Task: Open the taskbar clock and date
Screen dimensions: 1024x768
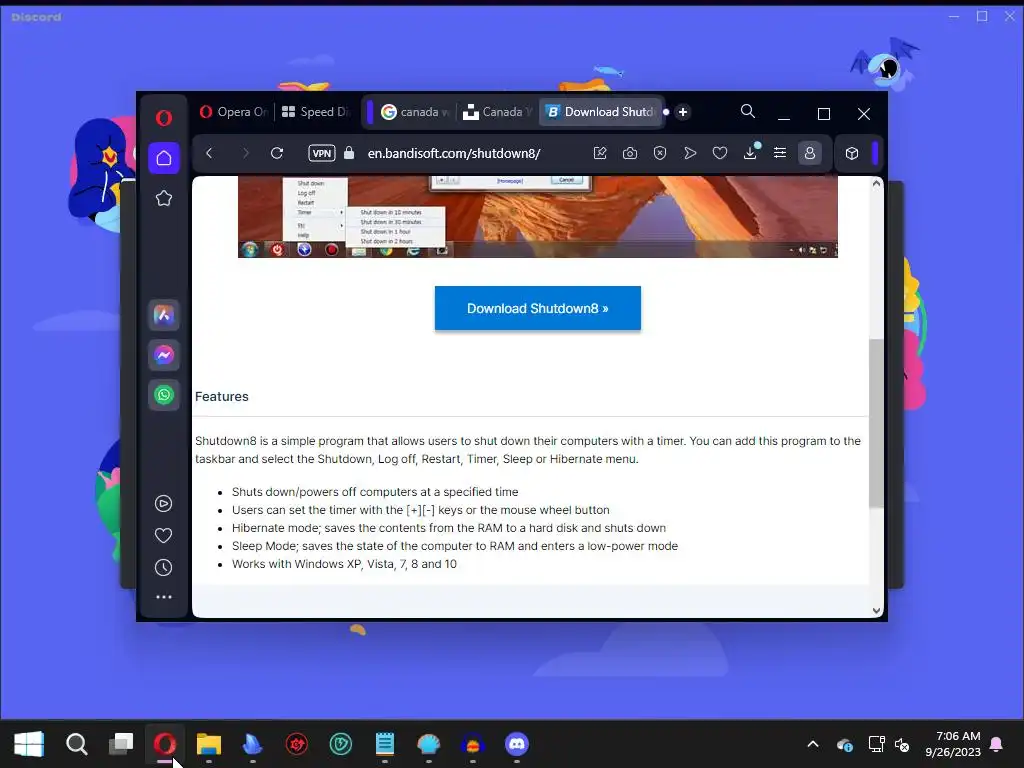Action: 952,744
